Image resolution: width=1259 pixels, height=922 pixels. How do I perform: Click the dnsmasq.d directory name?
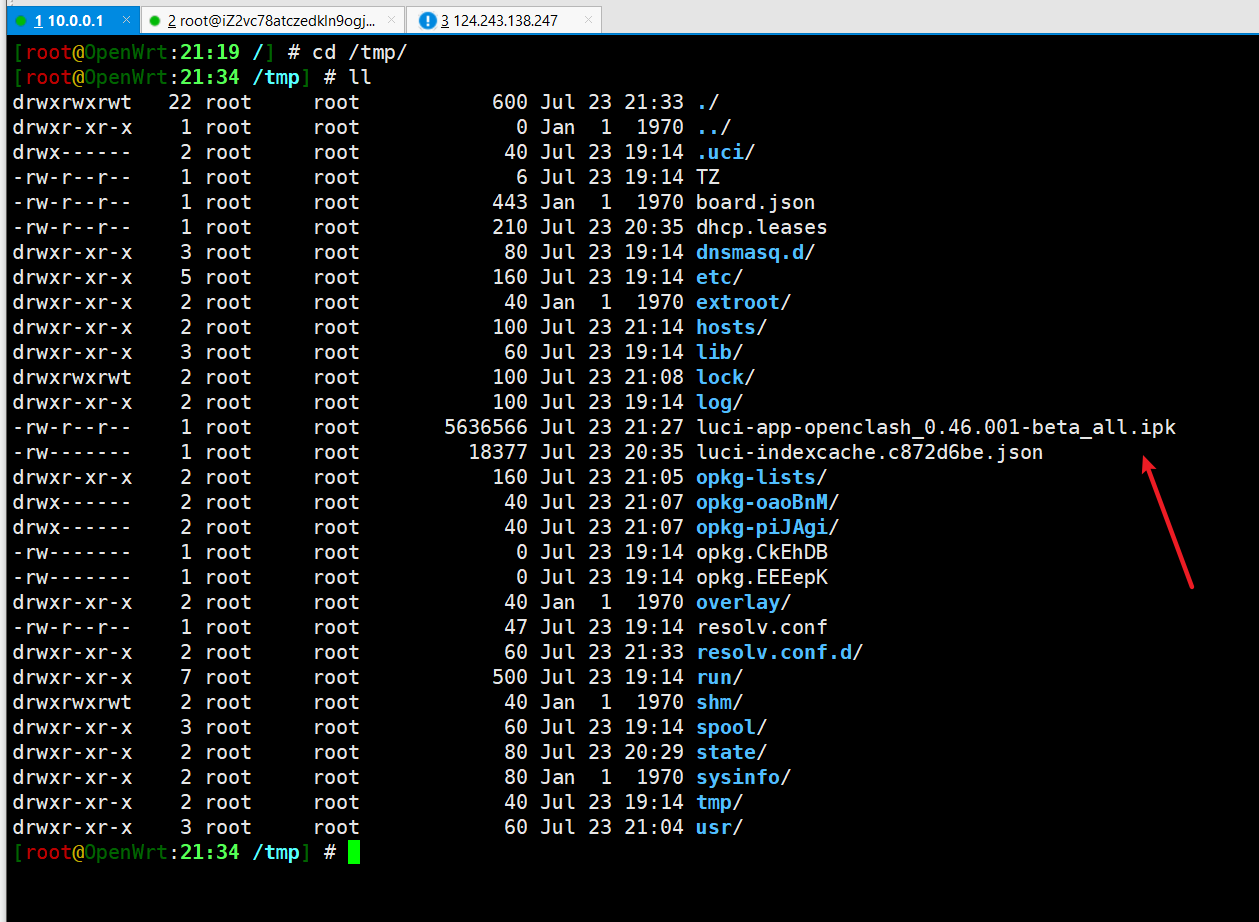(750, 252)
